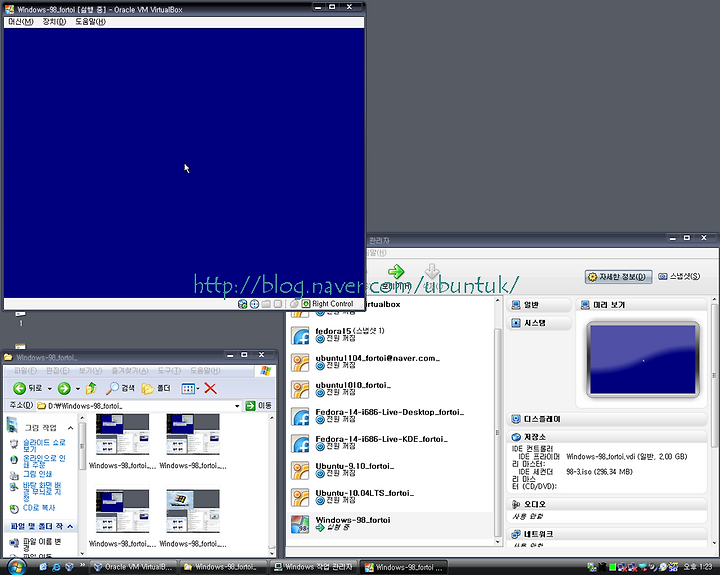The height and width of the screenshot is (575, 720).
Task: Select the top-left screenshot thumbnail in Explorer
Action: pyautogui.click(x=122, y=434)
